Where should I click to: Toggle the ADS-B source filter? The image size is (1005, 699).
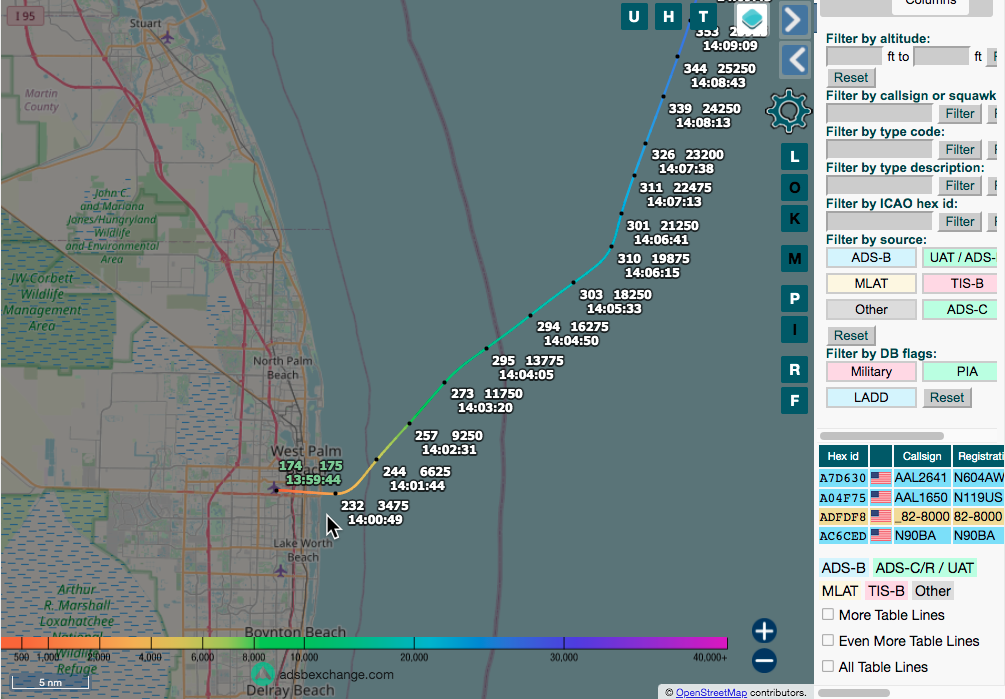(871, 258)
